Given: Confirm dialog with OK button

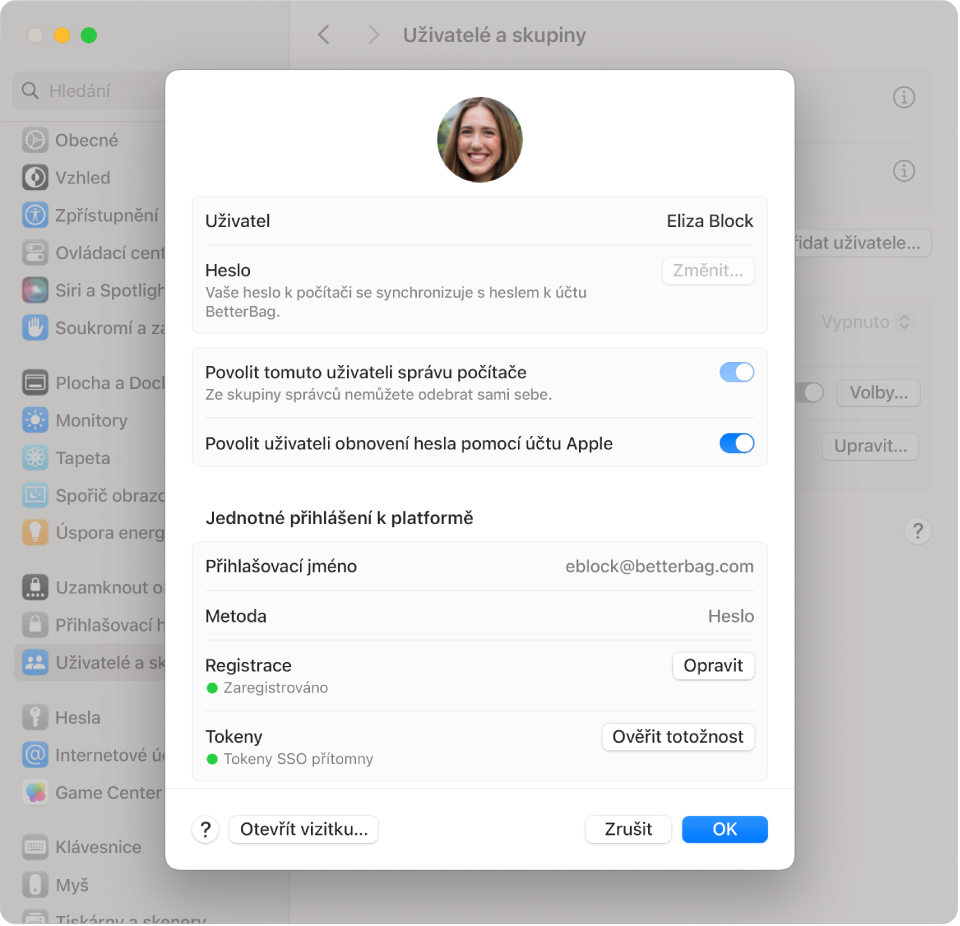Looking at the screenshot, I should [x=724, y=829].
